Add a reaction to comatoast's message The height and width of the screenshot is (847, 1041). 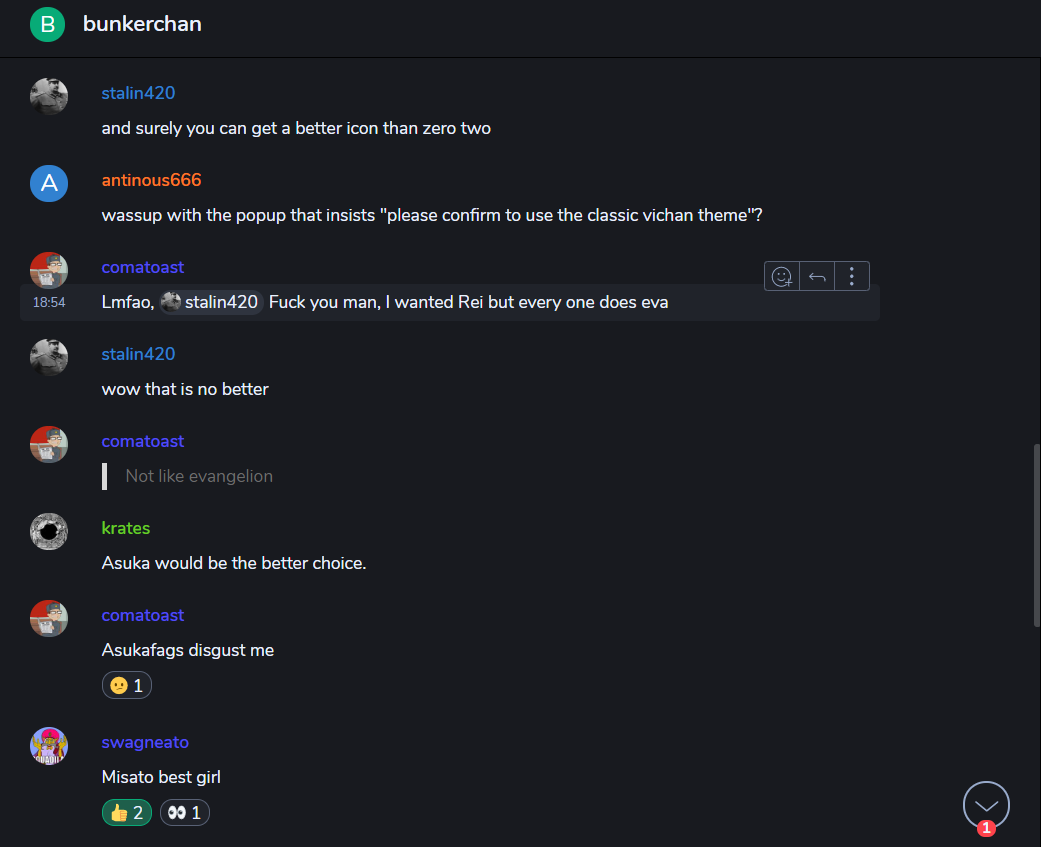pyautogui.click(x=781, y=276)
